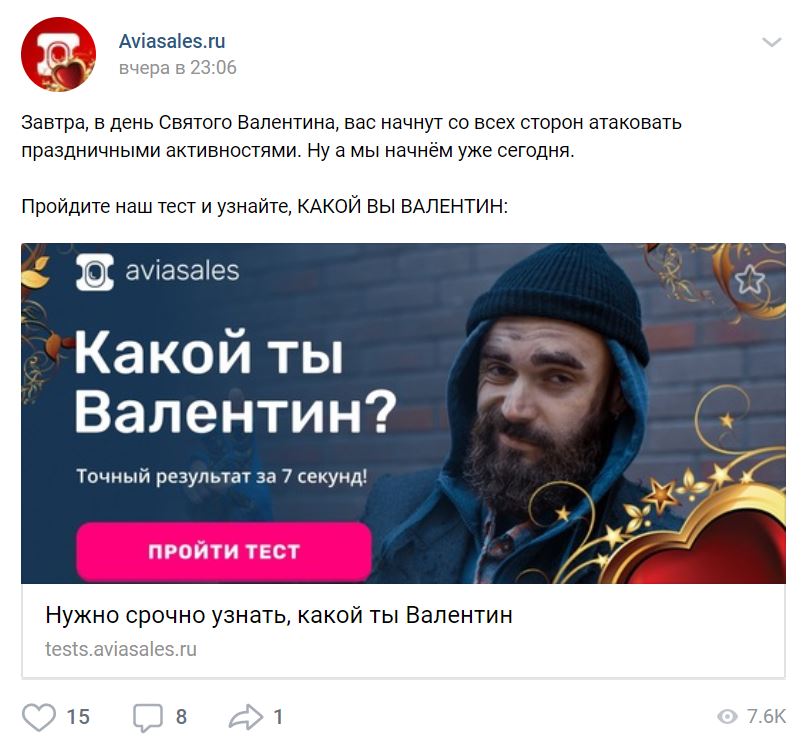Open the post timestamp 'вчера в 23:06'

(x=177, y=68)
